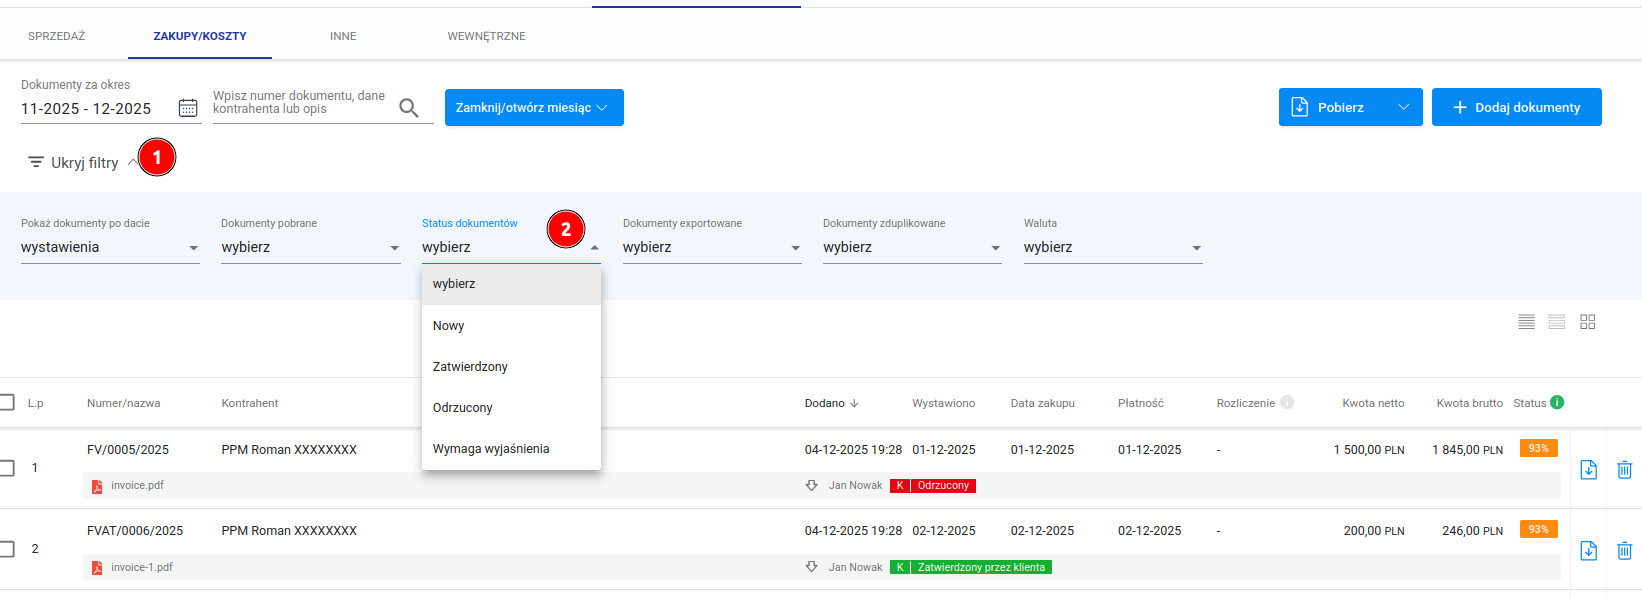Image resolution: width=1642 pixels, height=598 pixels.
Task: Open the Dokumenty pobrane filter dropdown
Action: point(310,248)
